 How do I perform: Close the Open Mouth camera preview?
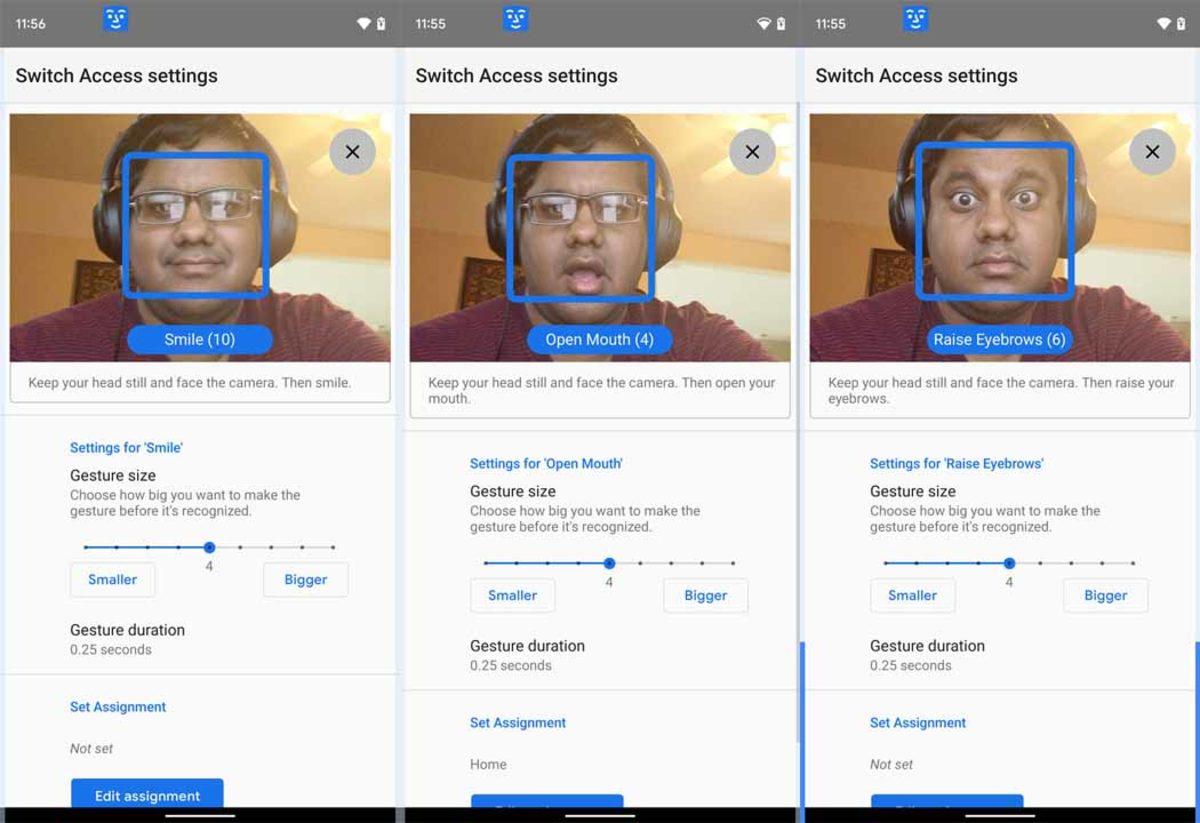coord(752,152)
